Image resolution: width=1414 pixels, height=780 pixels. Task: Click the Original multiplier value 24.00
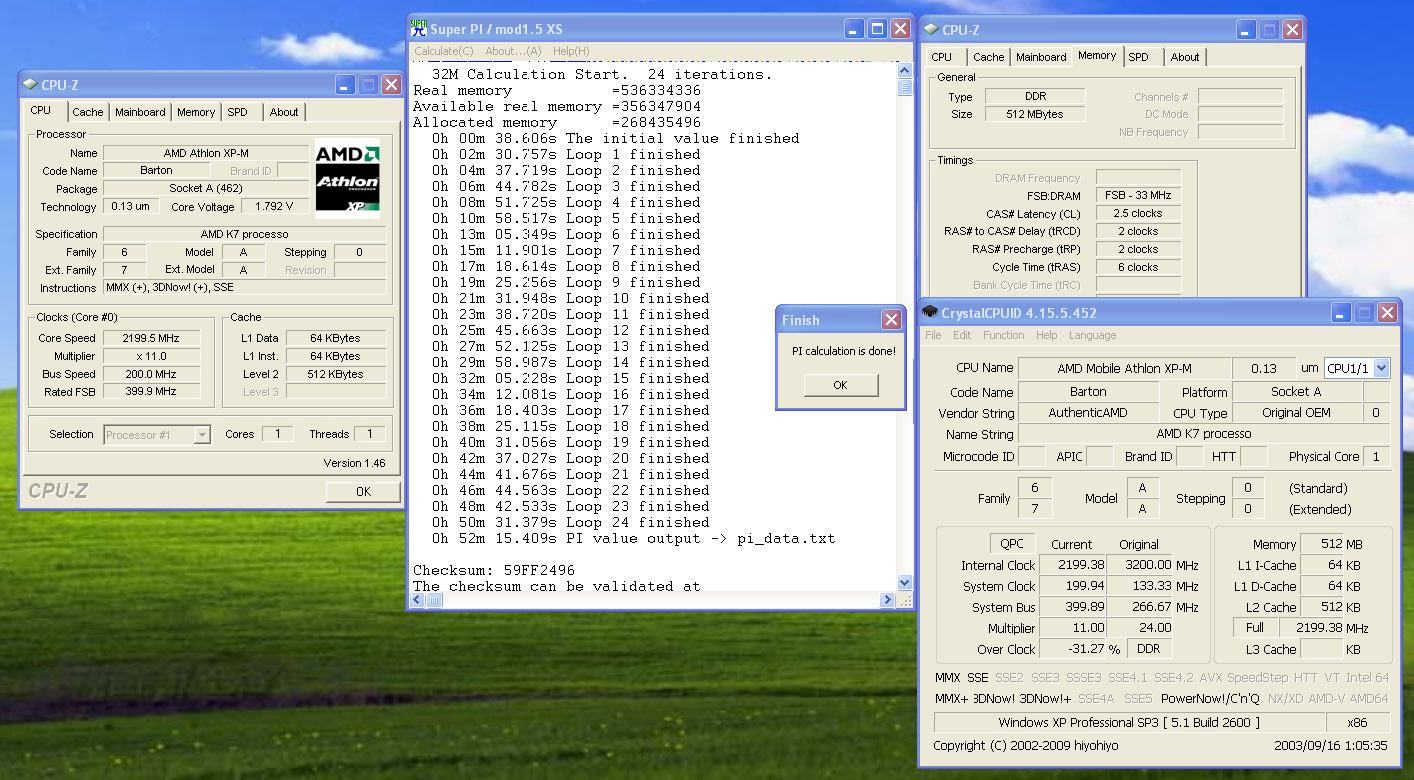pyautogui.click(x=1141, y=628)
